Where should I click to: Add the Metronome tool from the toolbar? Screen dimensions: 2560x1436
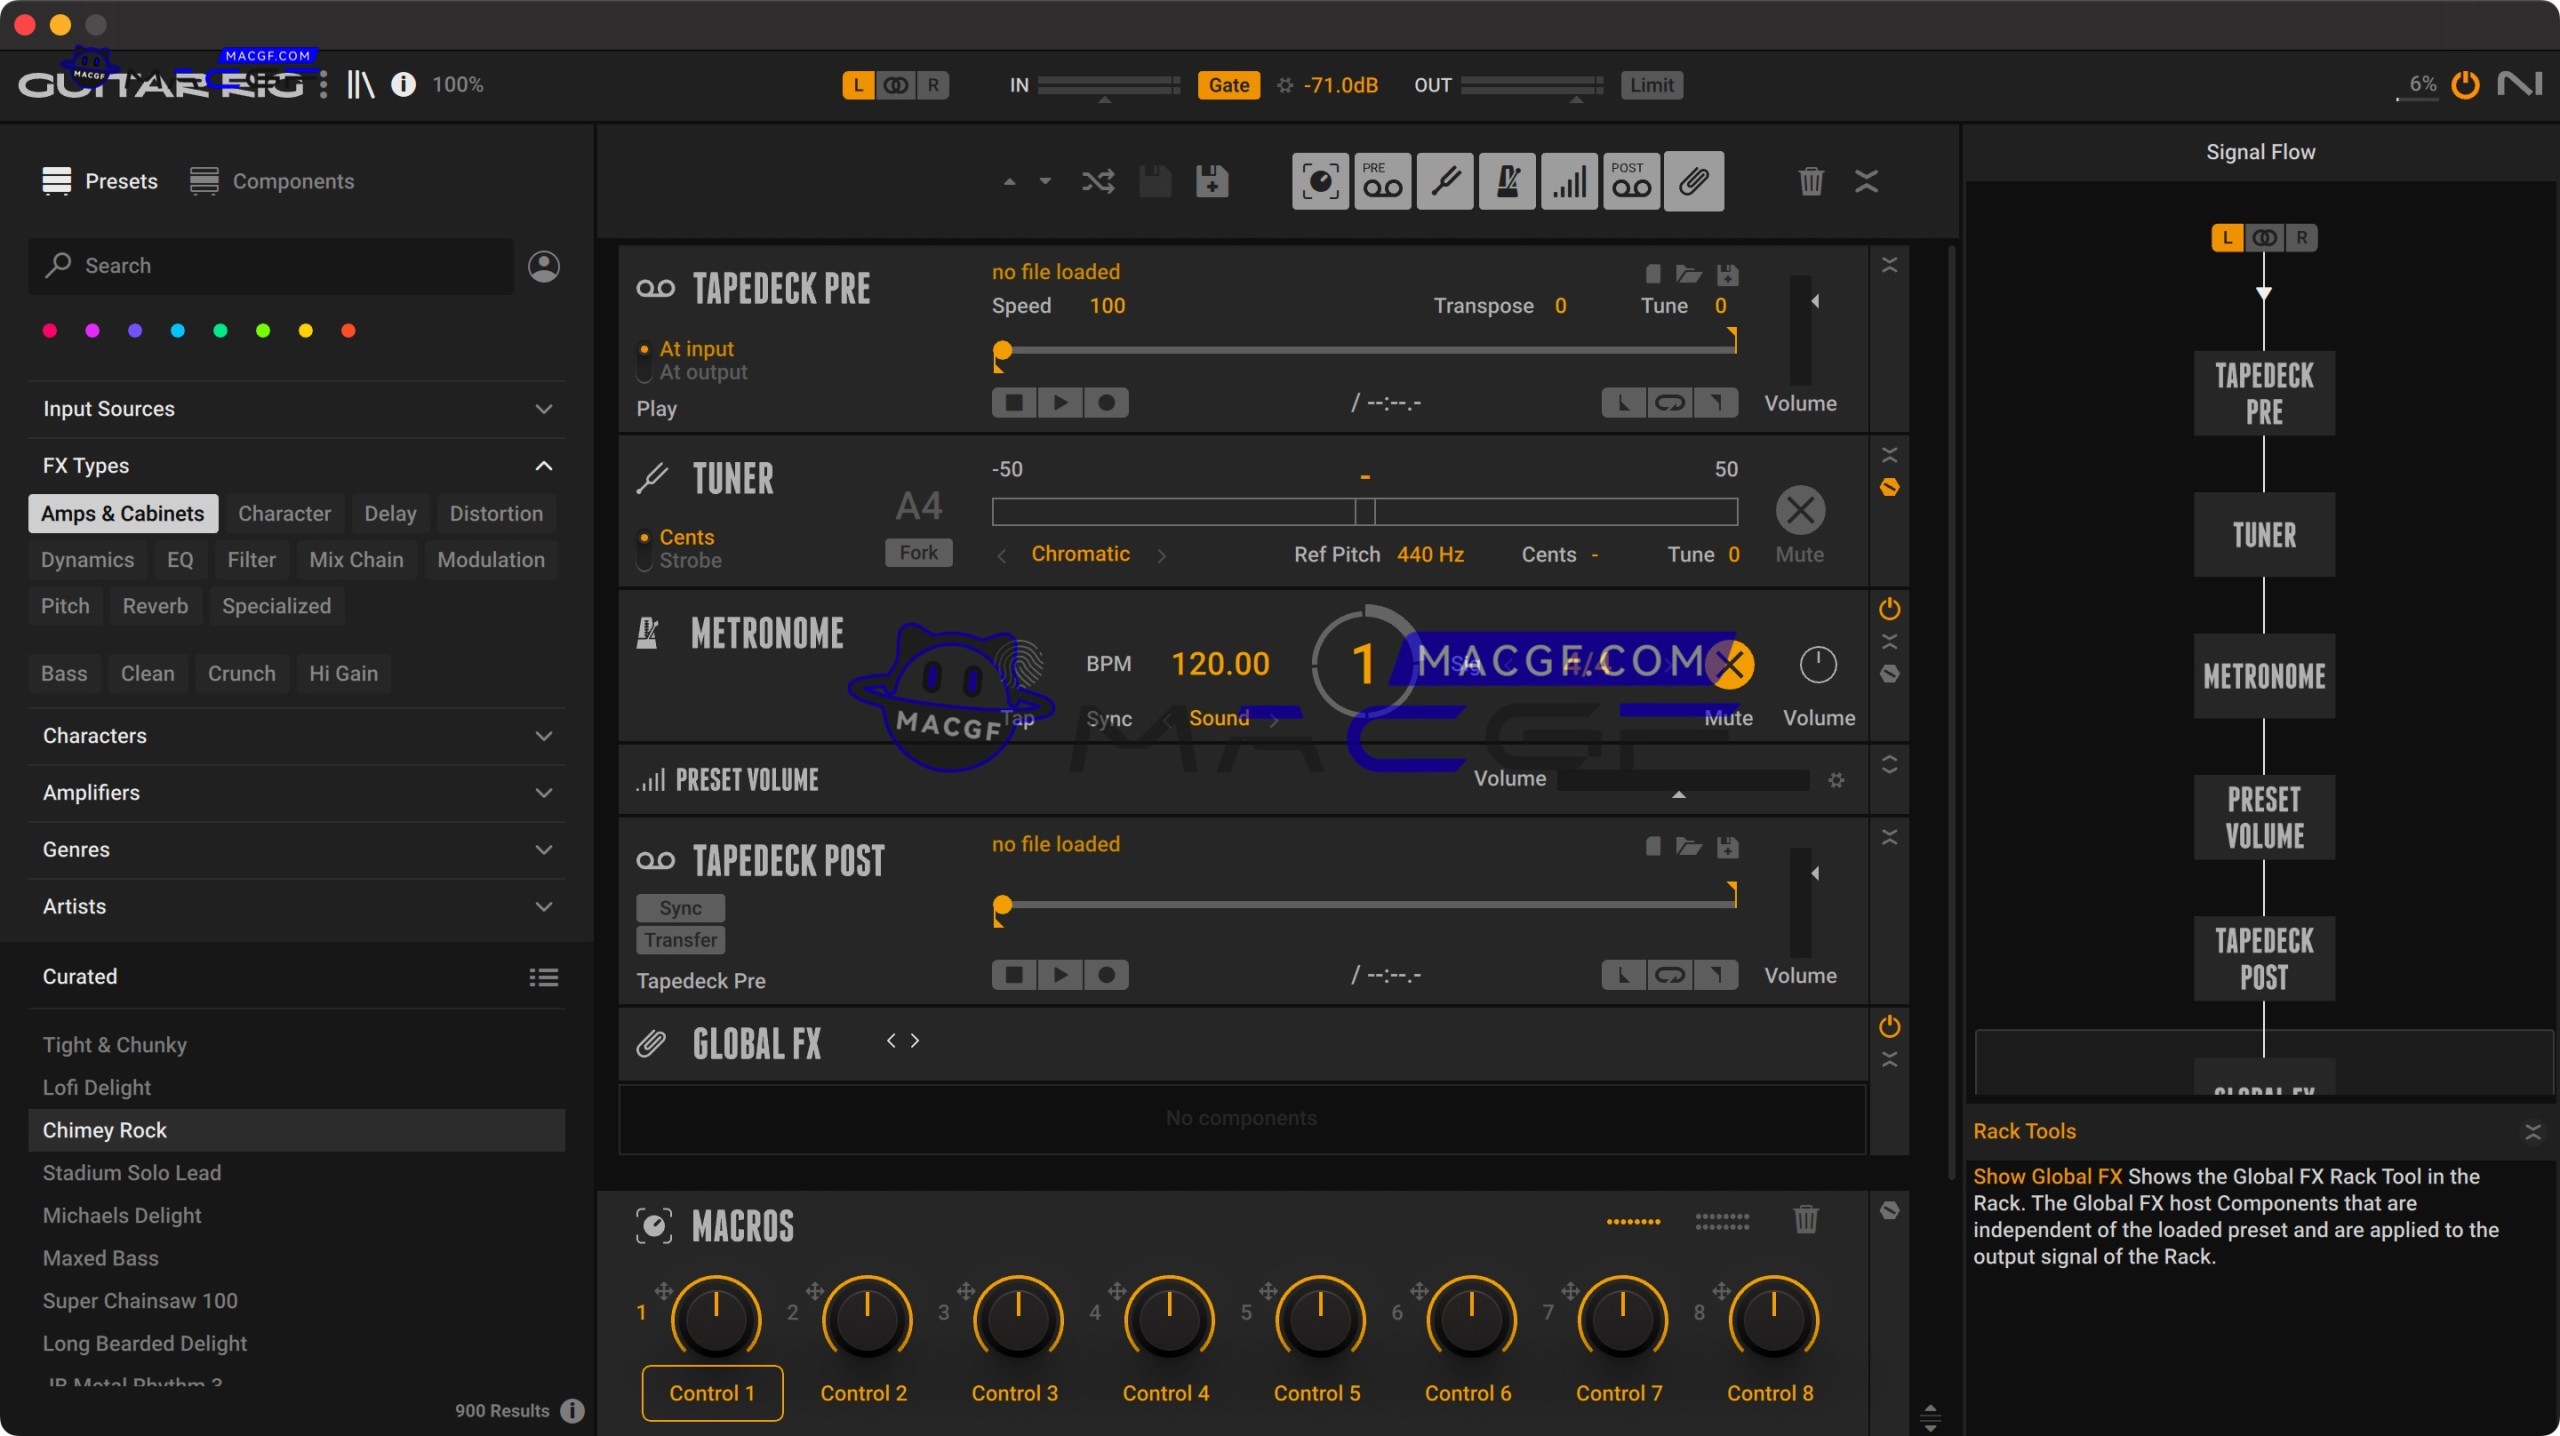[1506, 181]
